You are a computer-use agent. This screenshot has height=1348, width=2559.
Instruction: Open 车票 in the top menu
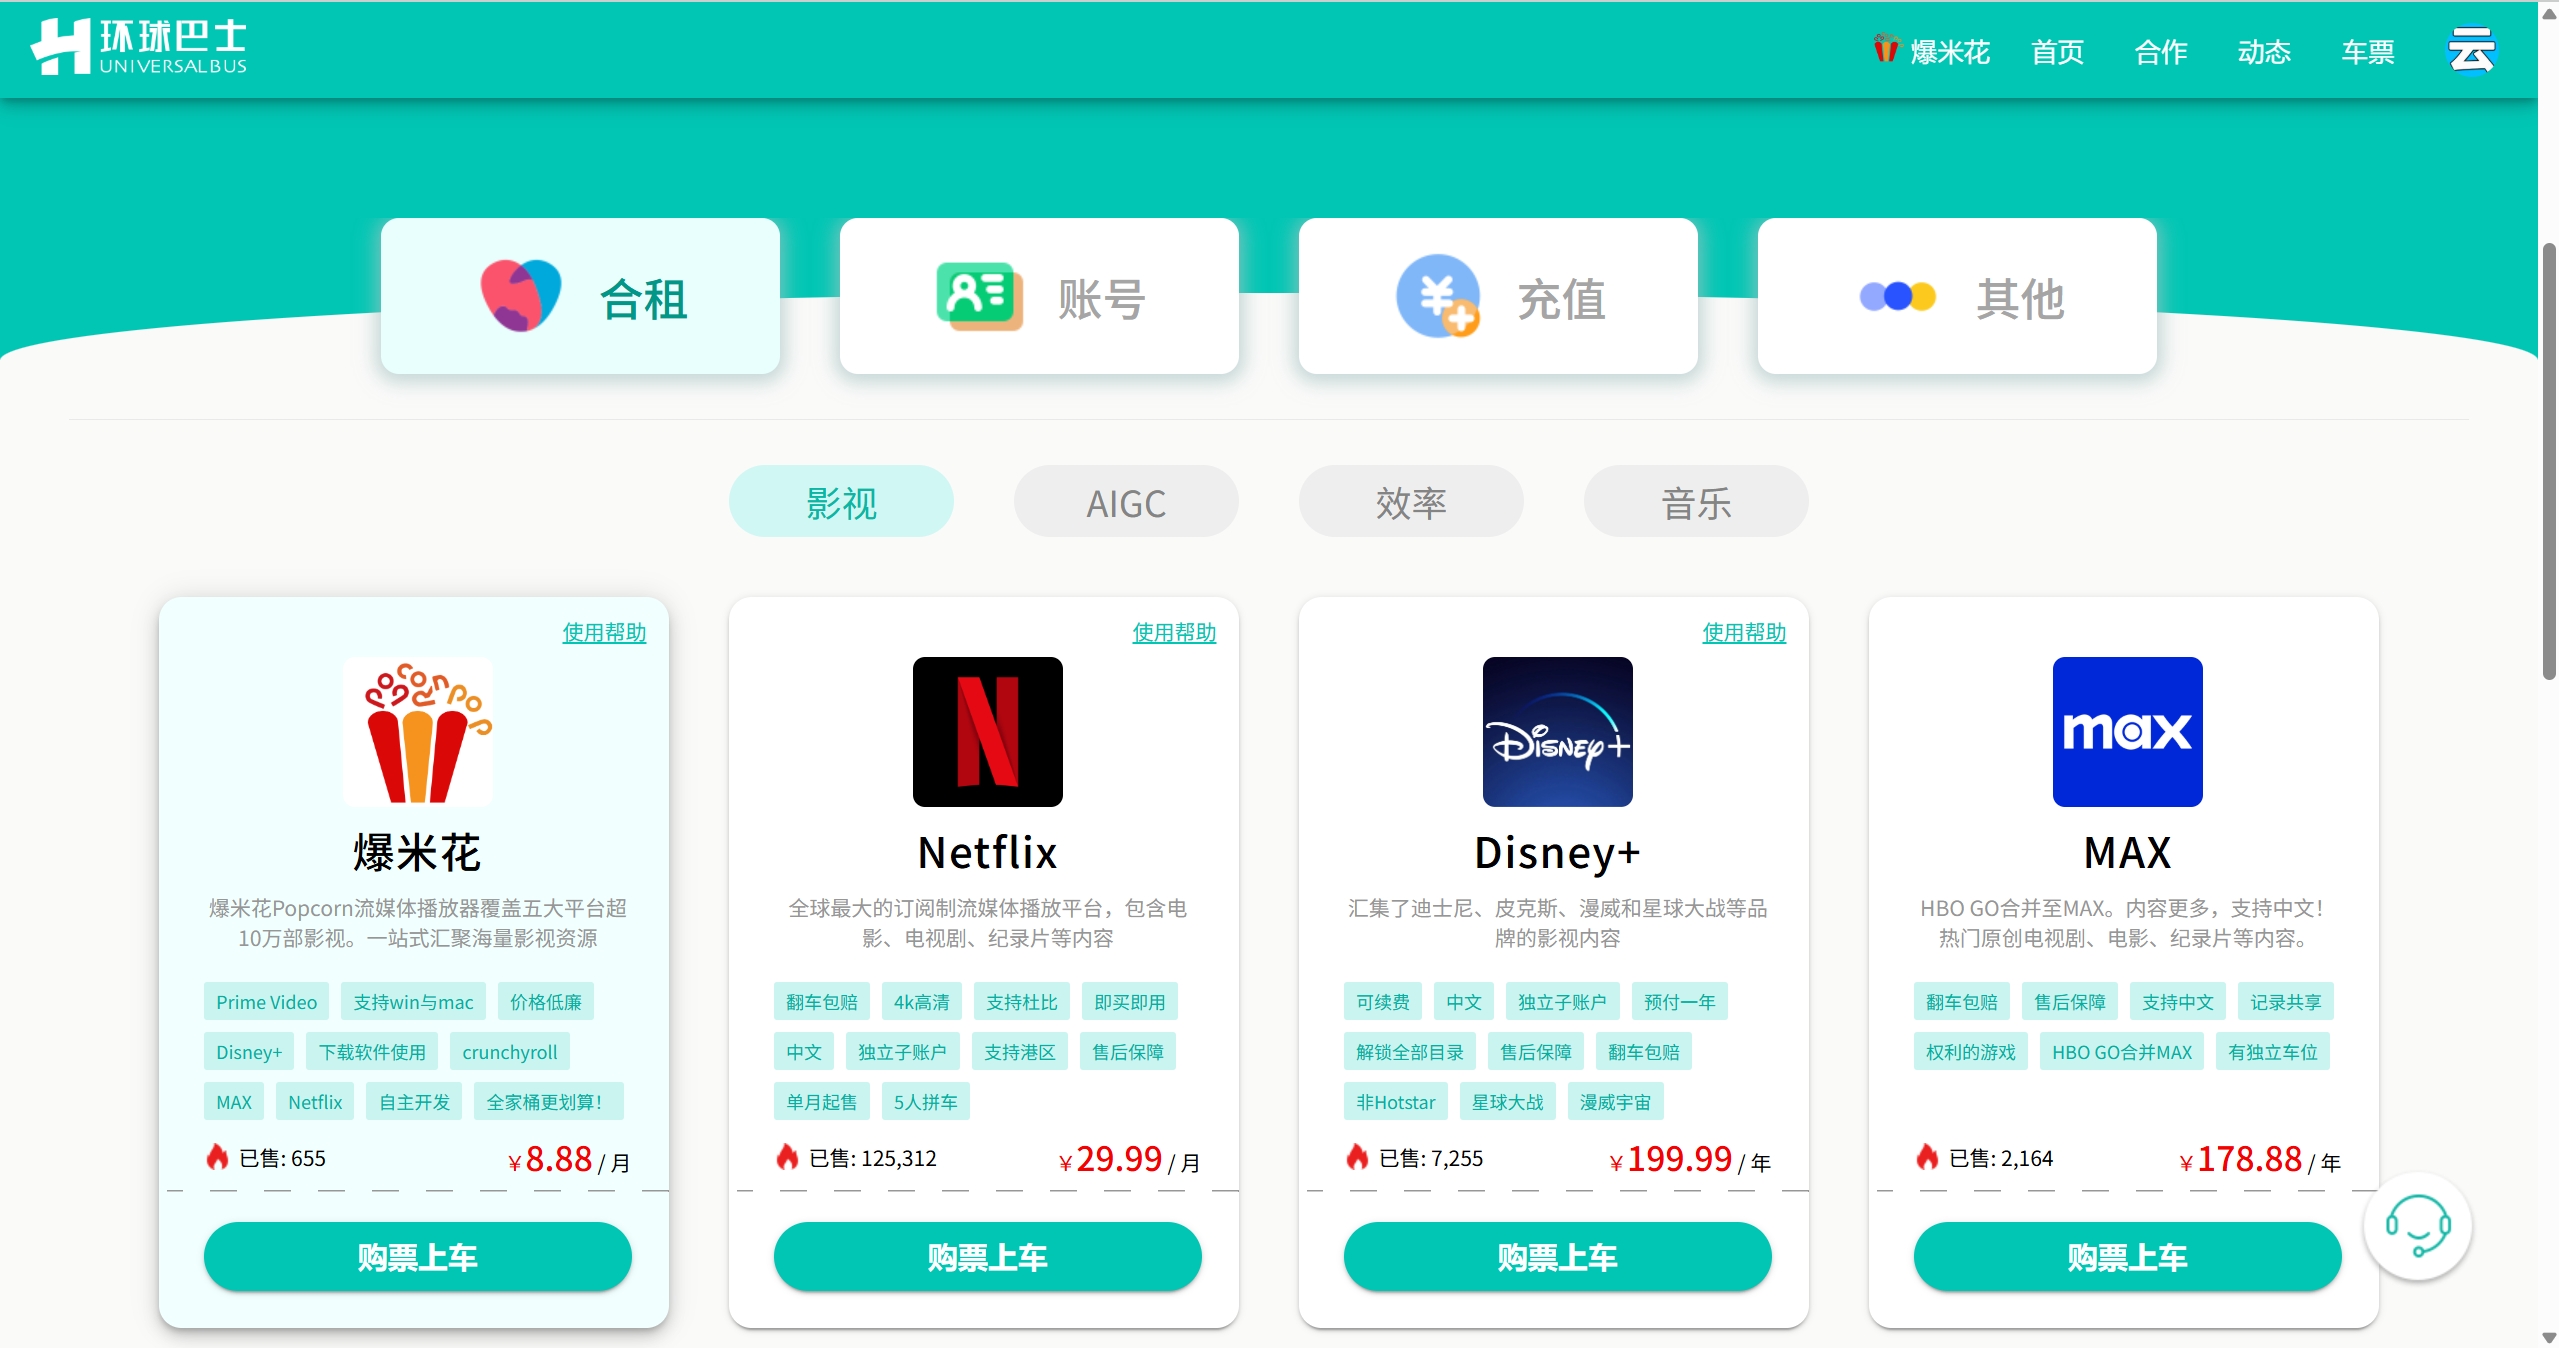point(2367,51)
